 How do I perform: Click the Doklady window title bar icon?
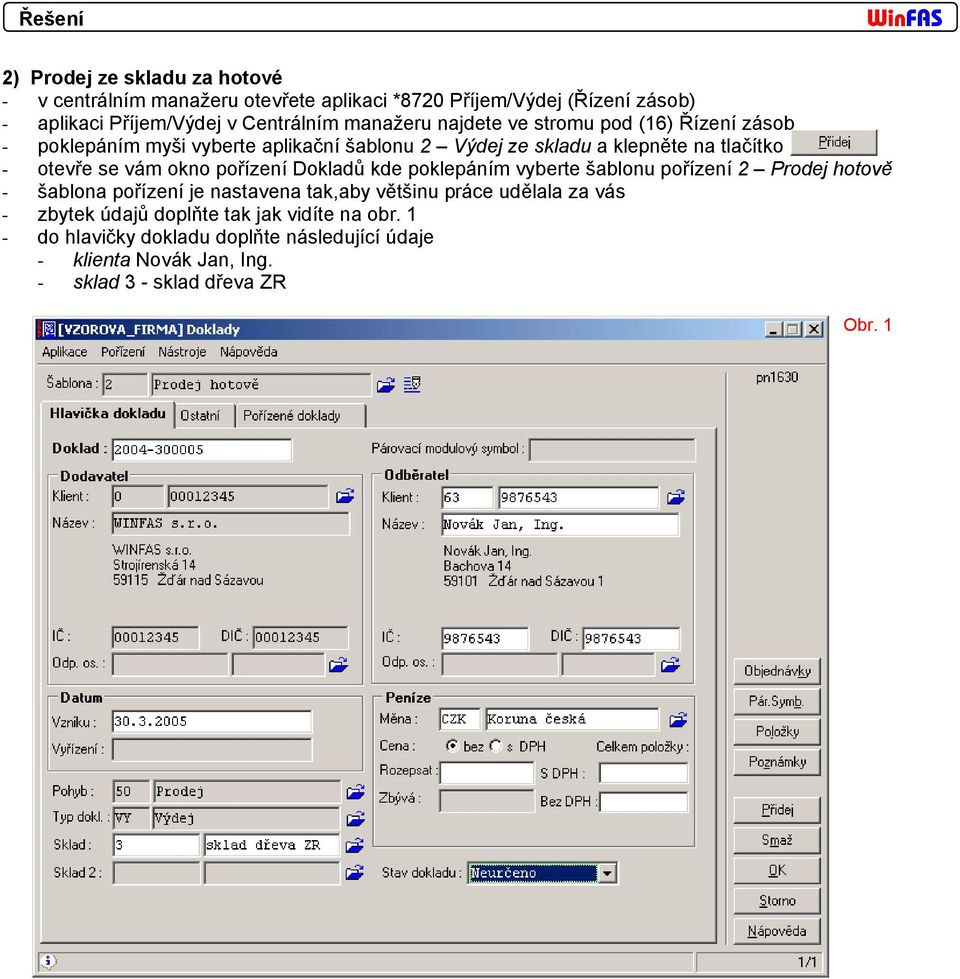point(47,329)
